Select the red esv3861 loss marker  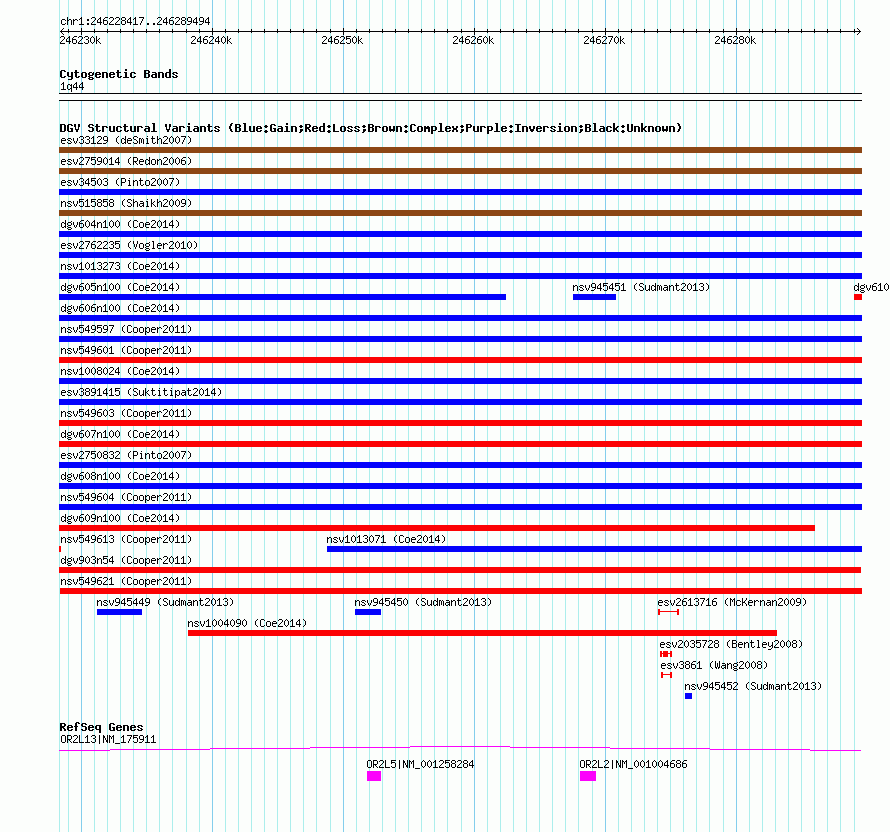pyautogui.click(x=666, y=675)
